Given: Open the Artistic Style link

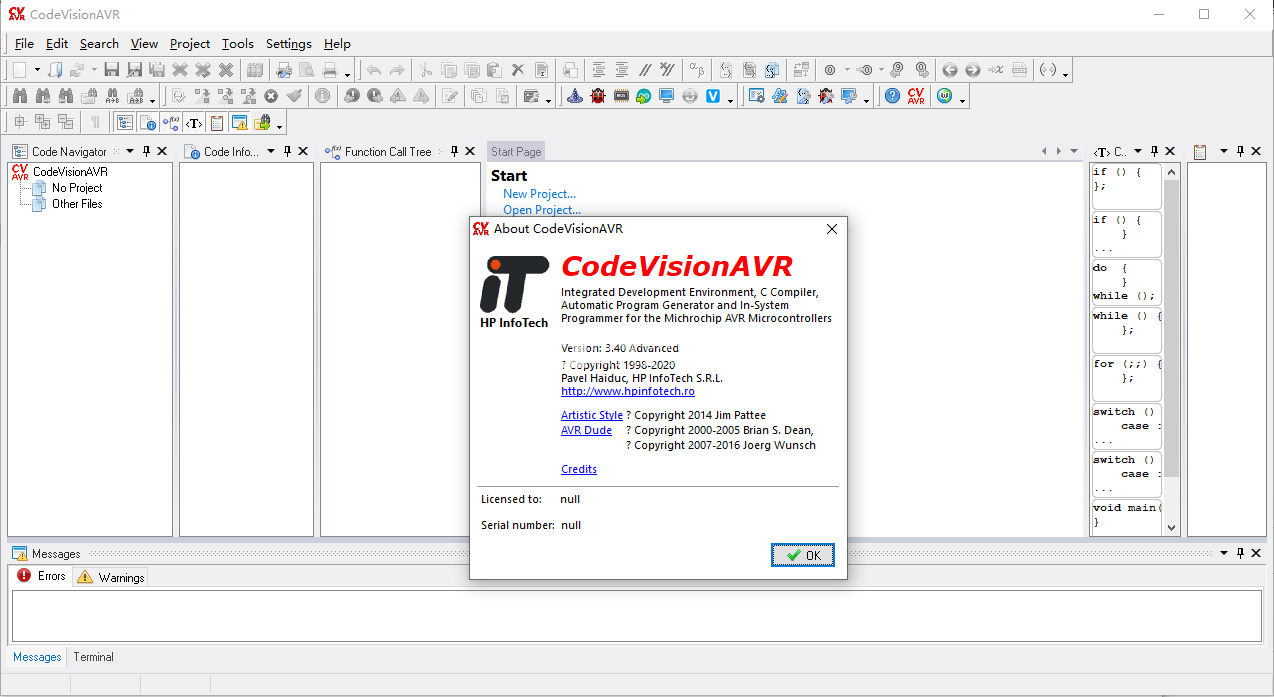Looking at the screenshot, I should pyautogui.click(x=592, y=415).
